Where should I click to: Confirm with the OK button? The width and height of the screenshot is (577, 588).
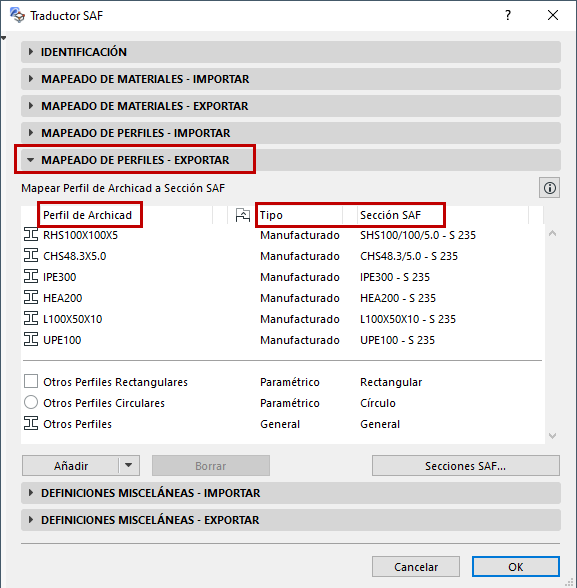click(x=516, y=566)
